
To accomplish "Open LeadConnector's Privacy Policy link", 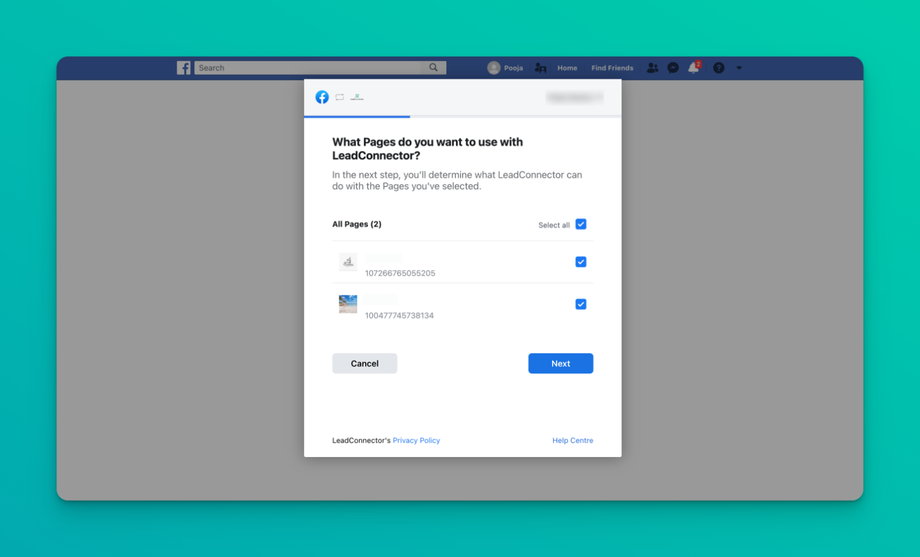I will 416,440.
